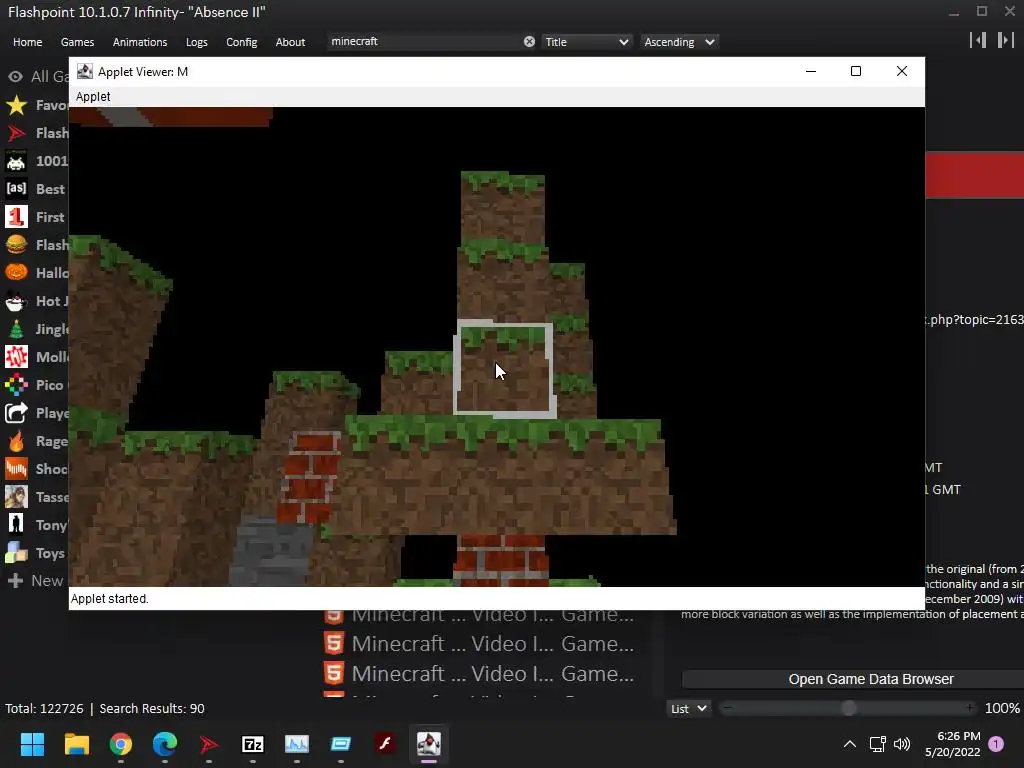The width and height of the screenshot is (1024, 768).
Task: Open the About tab
Action: point(290,42)
